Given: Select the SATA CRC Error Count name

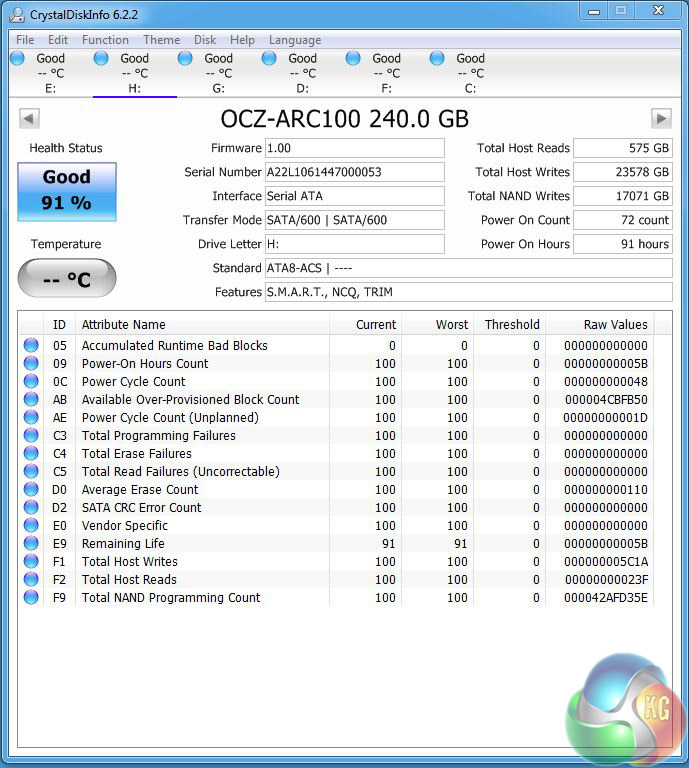Looking at the screenshot, I should point(142,507).
